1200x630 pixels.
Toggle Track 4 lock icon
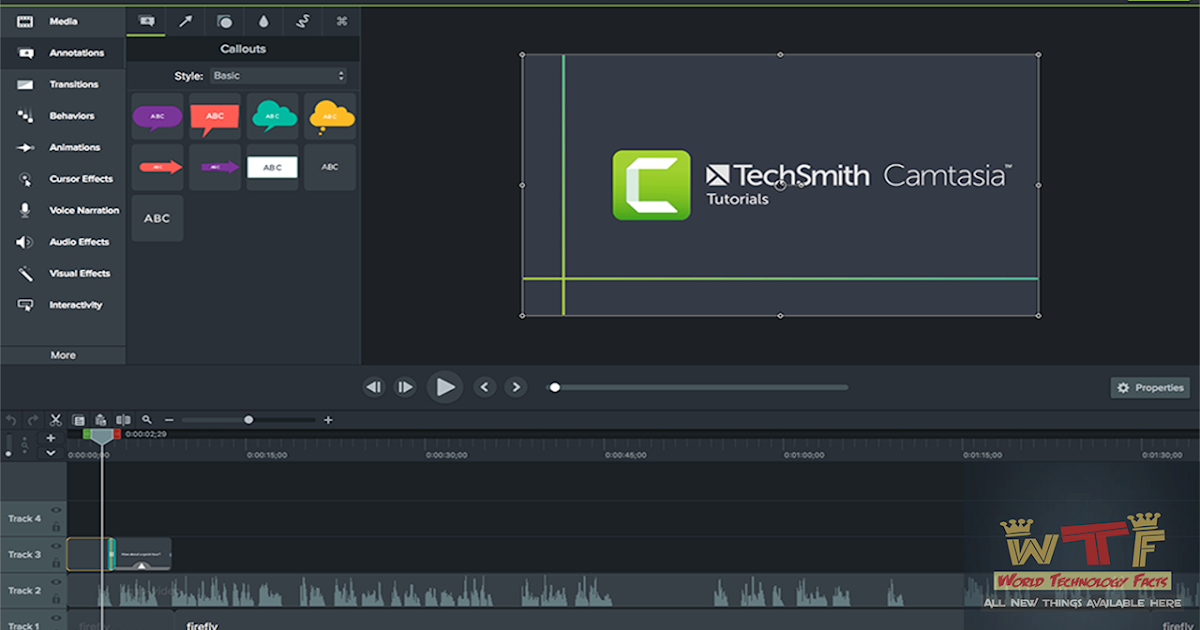tap(56, 526)
